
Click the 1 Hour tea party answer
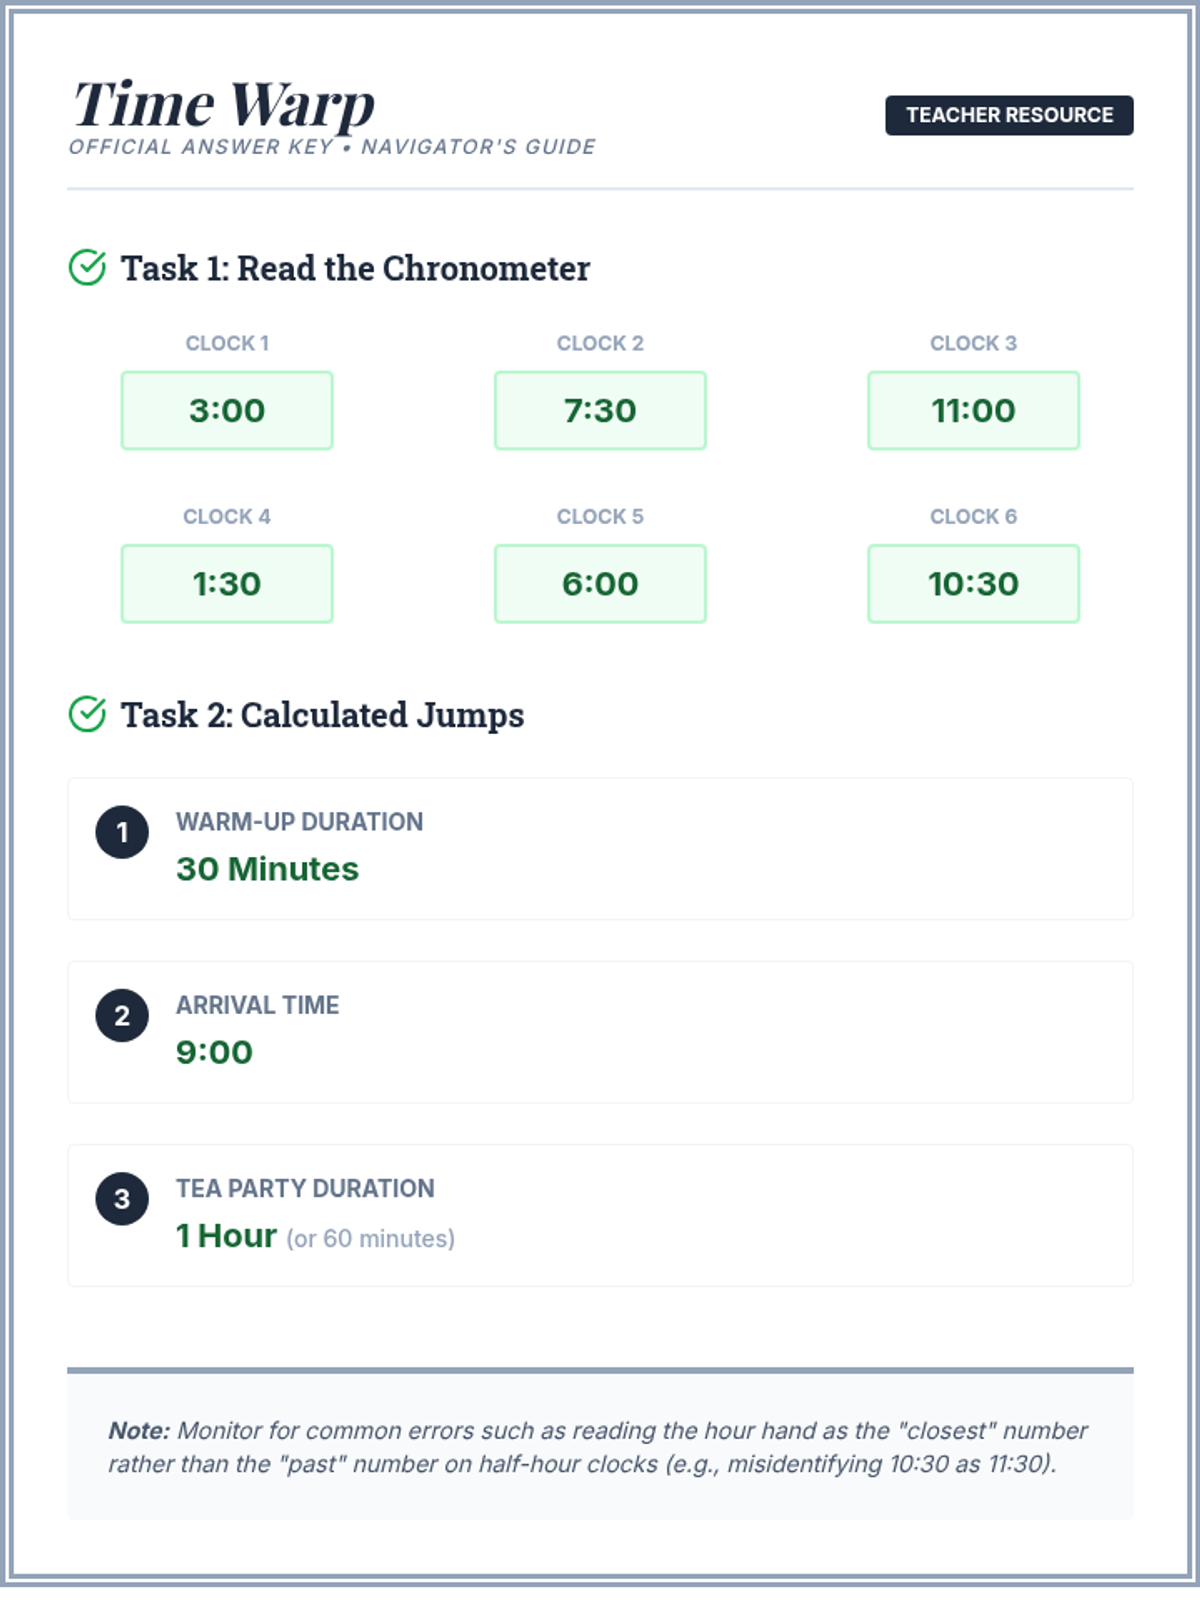point(226,1236)
